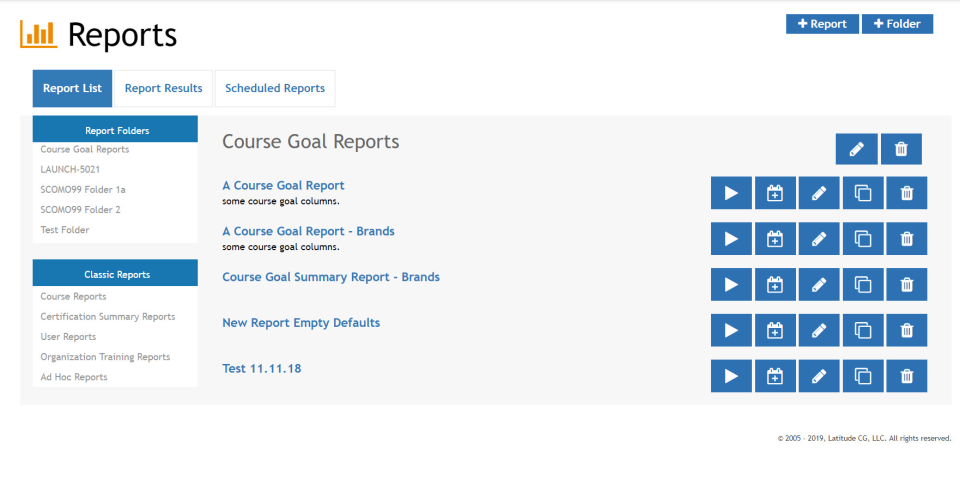Copy the Test 11.11.18 report
The image size is (960, 504).
pyautogui.click(x=863, y=376)
